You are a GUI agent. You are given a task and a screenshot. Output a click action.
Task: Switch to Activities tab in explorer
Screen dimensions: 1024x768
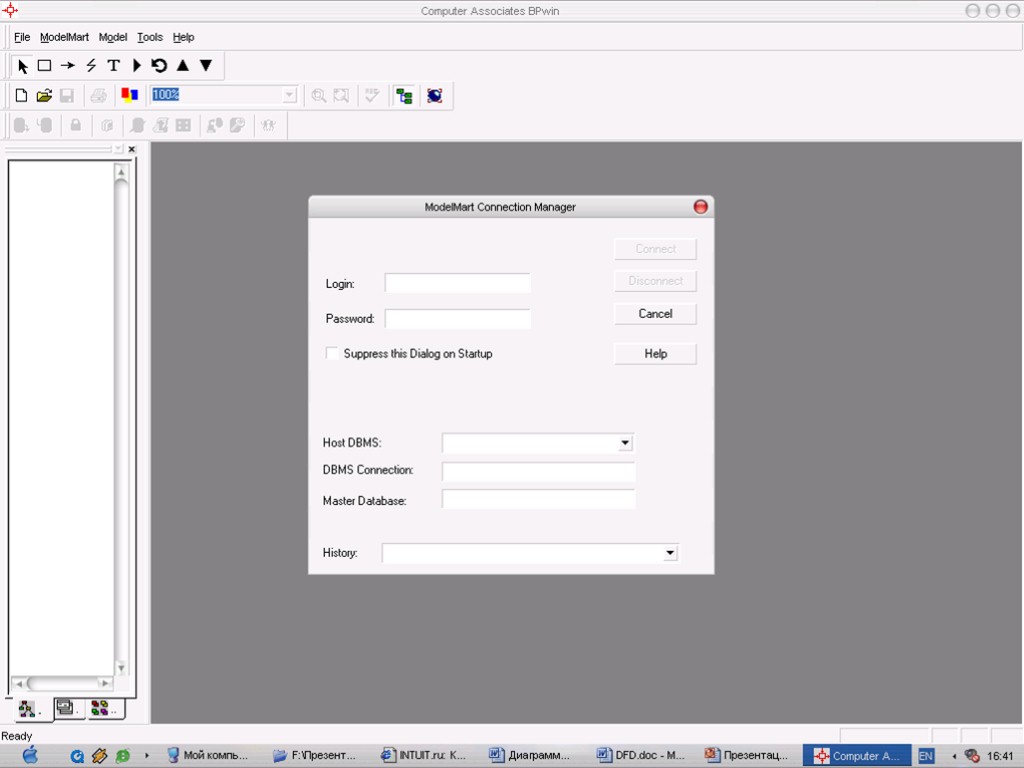coord(29,709)
